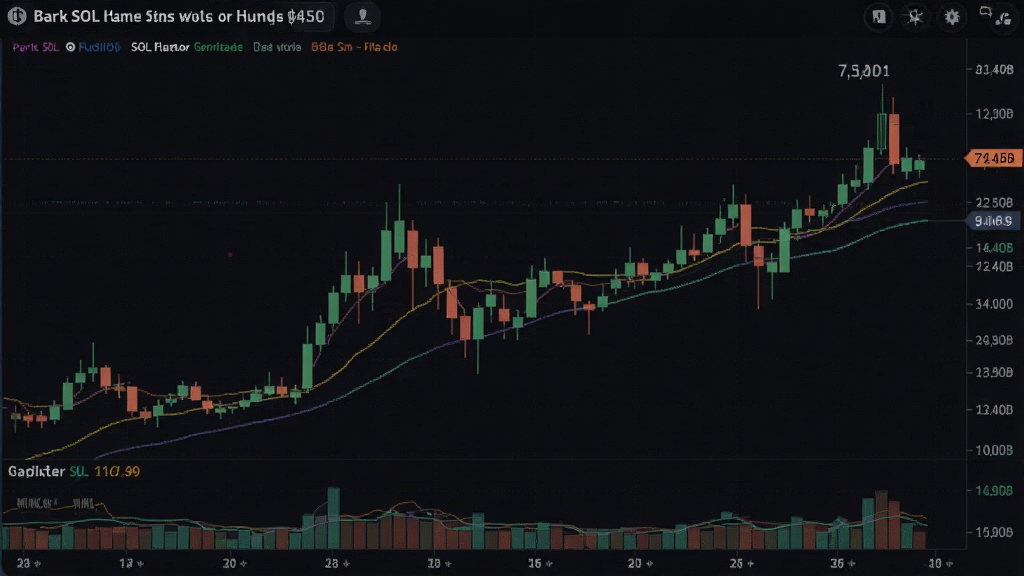Click the grey-blue price tag on the price axis
The width and height of the screenshot is (1024, 576).
click(x=993, y=221)
